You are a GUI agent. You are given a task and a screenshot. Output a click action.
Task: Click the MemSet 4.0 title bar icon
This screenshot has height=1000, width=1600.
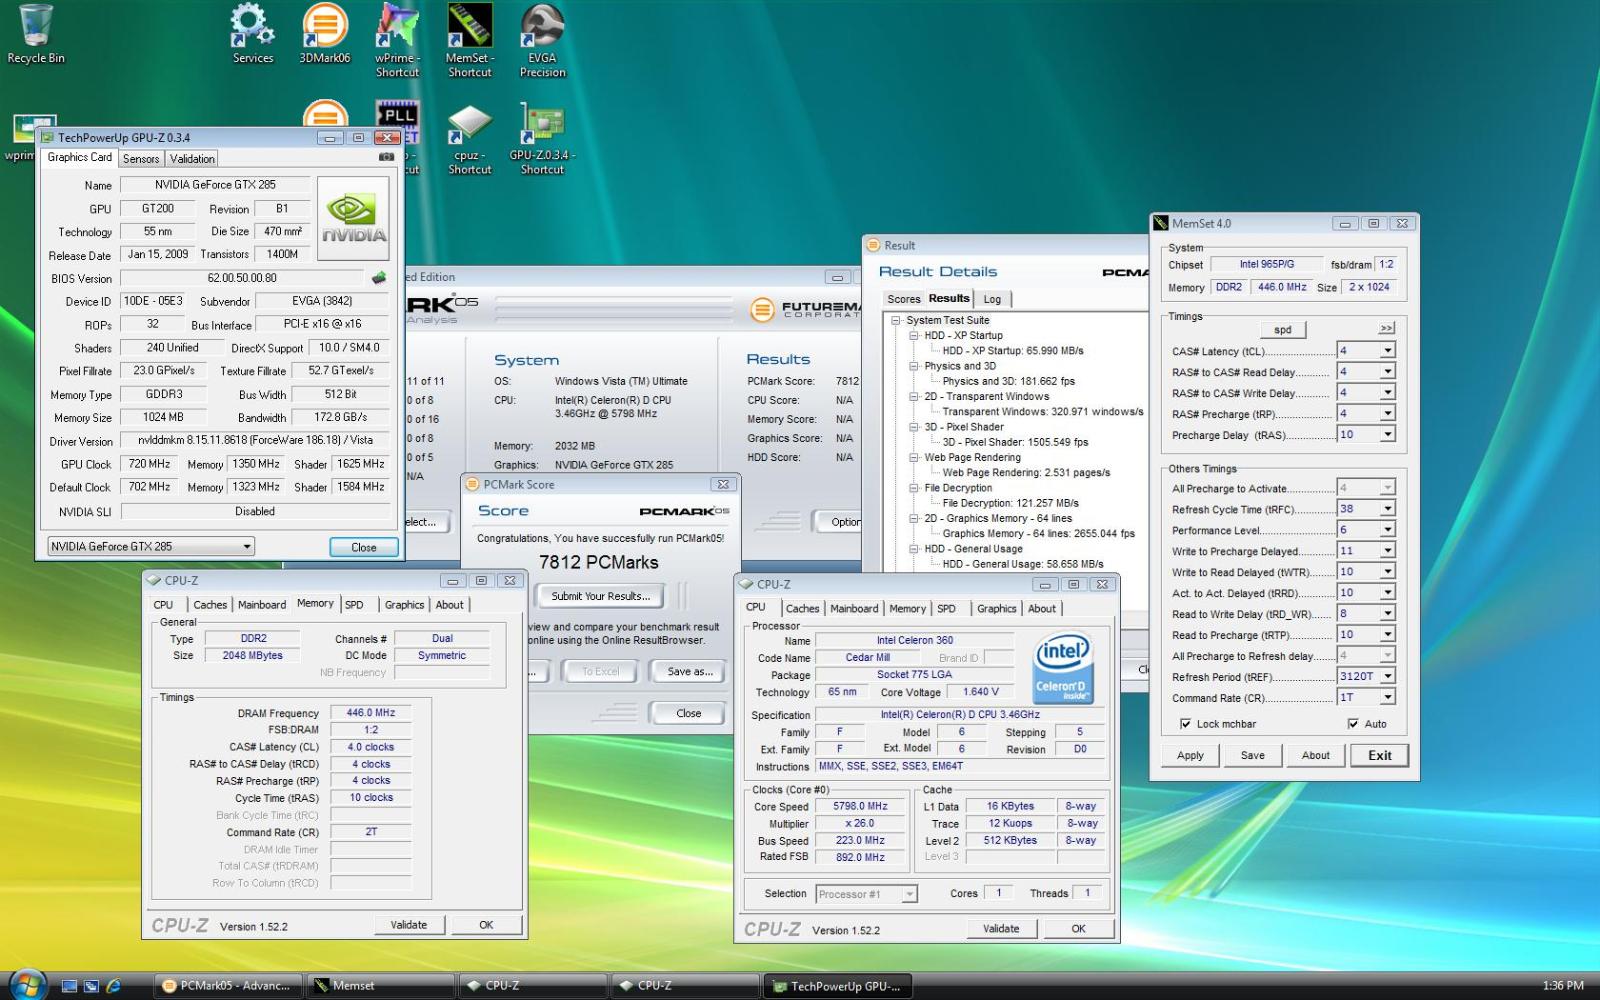[1160, 223]
